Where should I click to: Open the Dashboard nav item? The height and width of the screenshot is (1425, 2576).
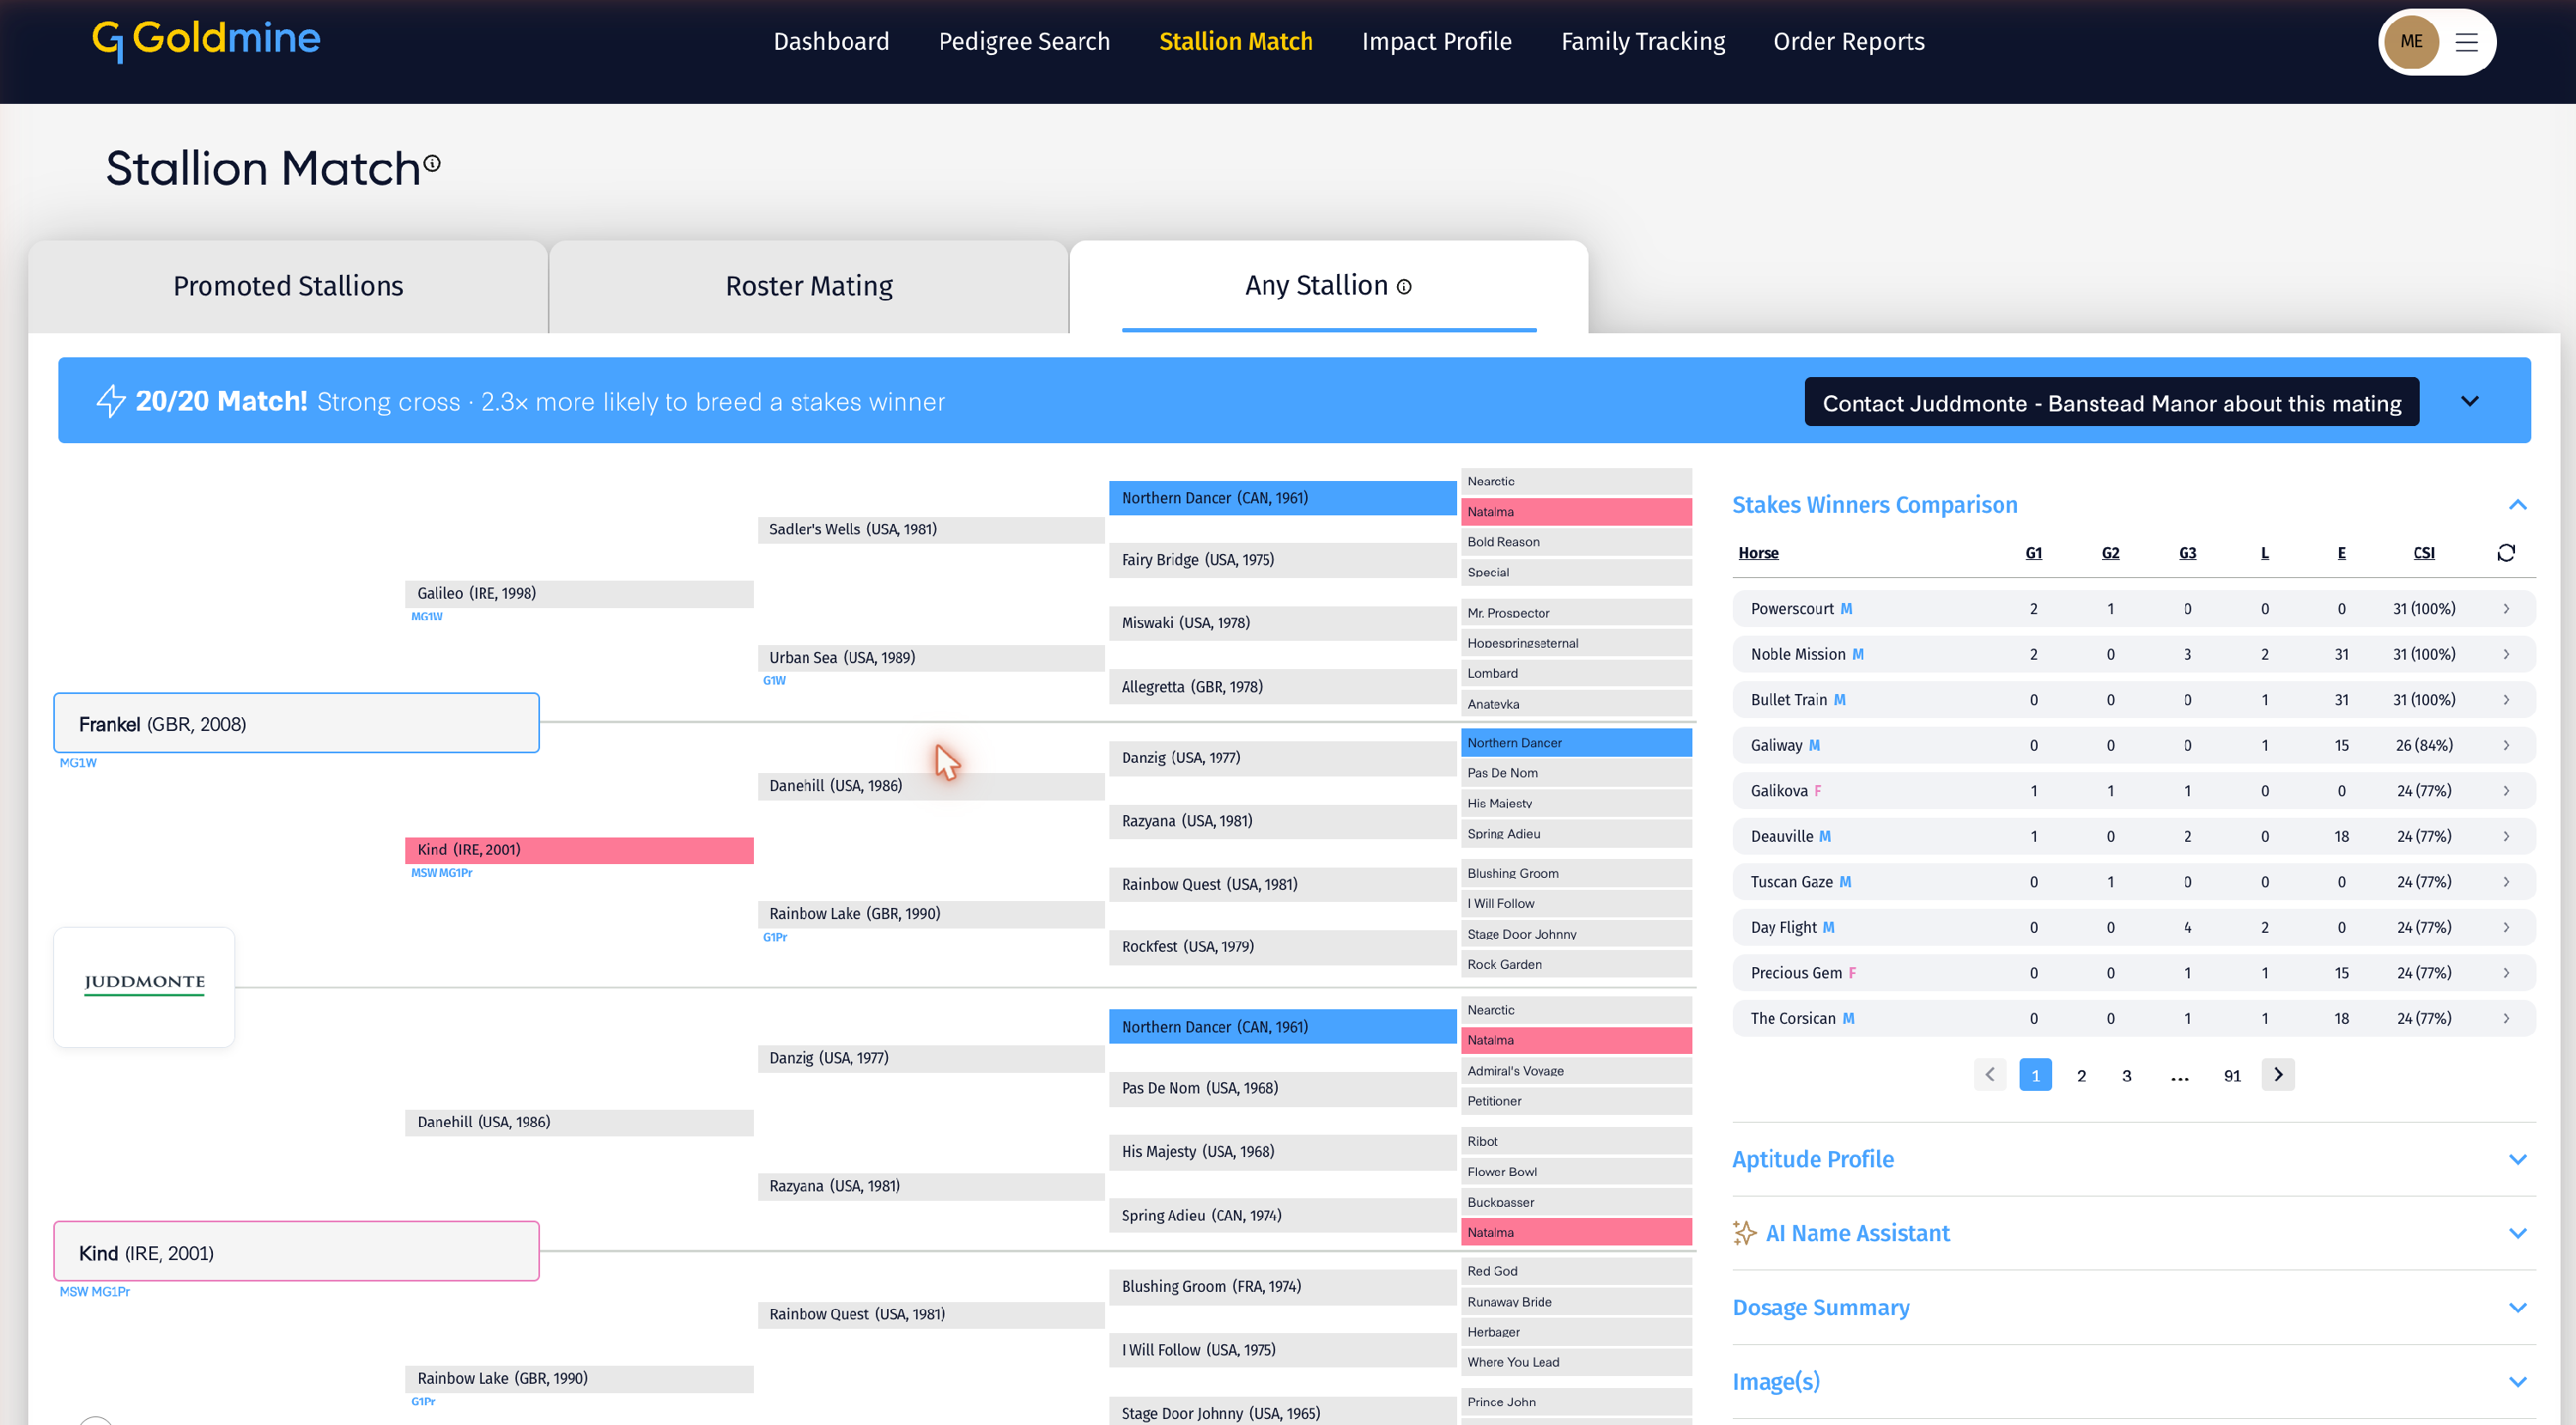[831, 41]
